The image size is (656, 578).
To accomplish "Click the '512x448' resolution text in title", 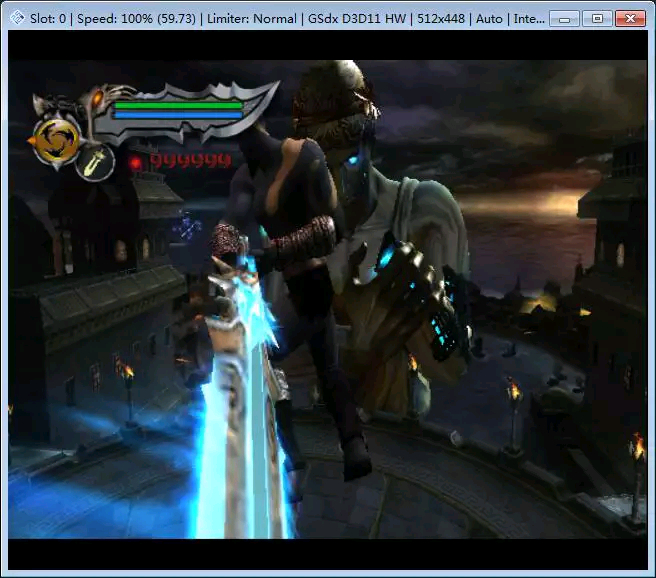I will pyautogui.click(x=441, y=19).
